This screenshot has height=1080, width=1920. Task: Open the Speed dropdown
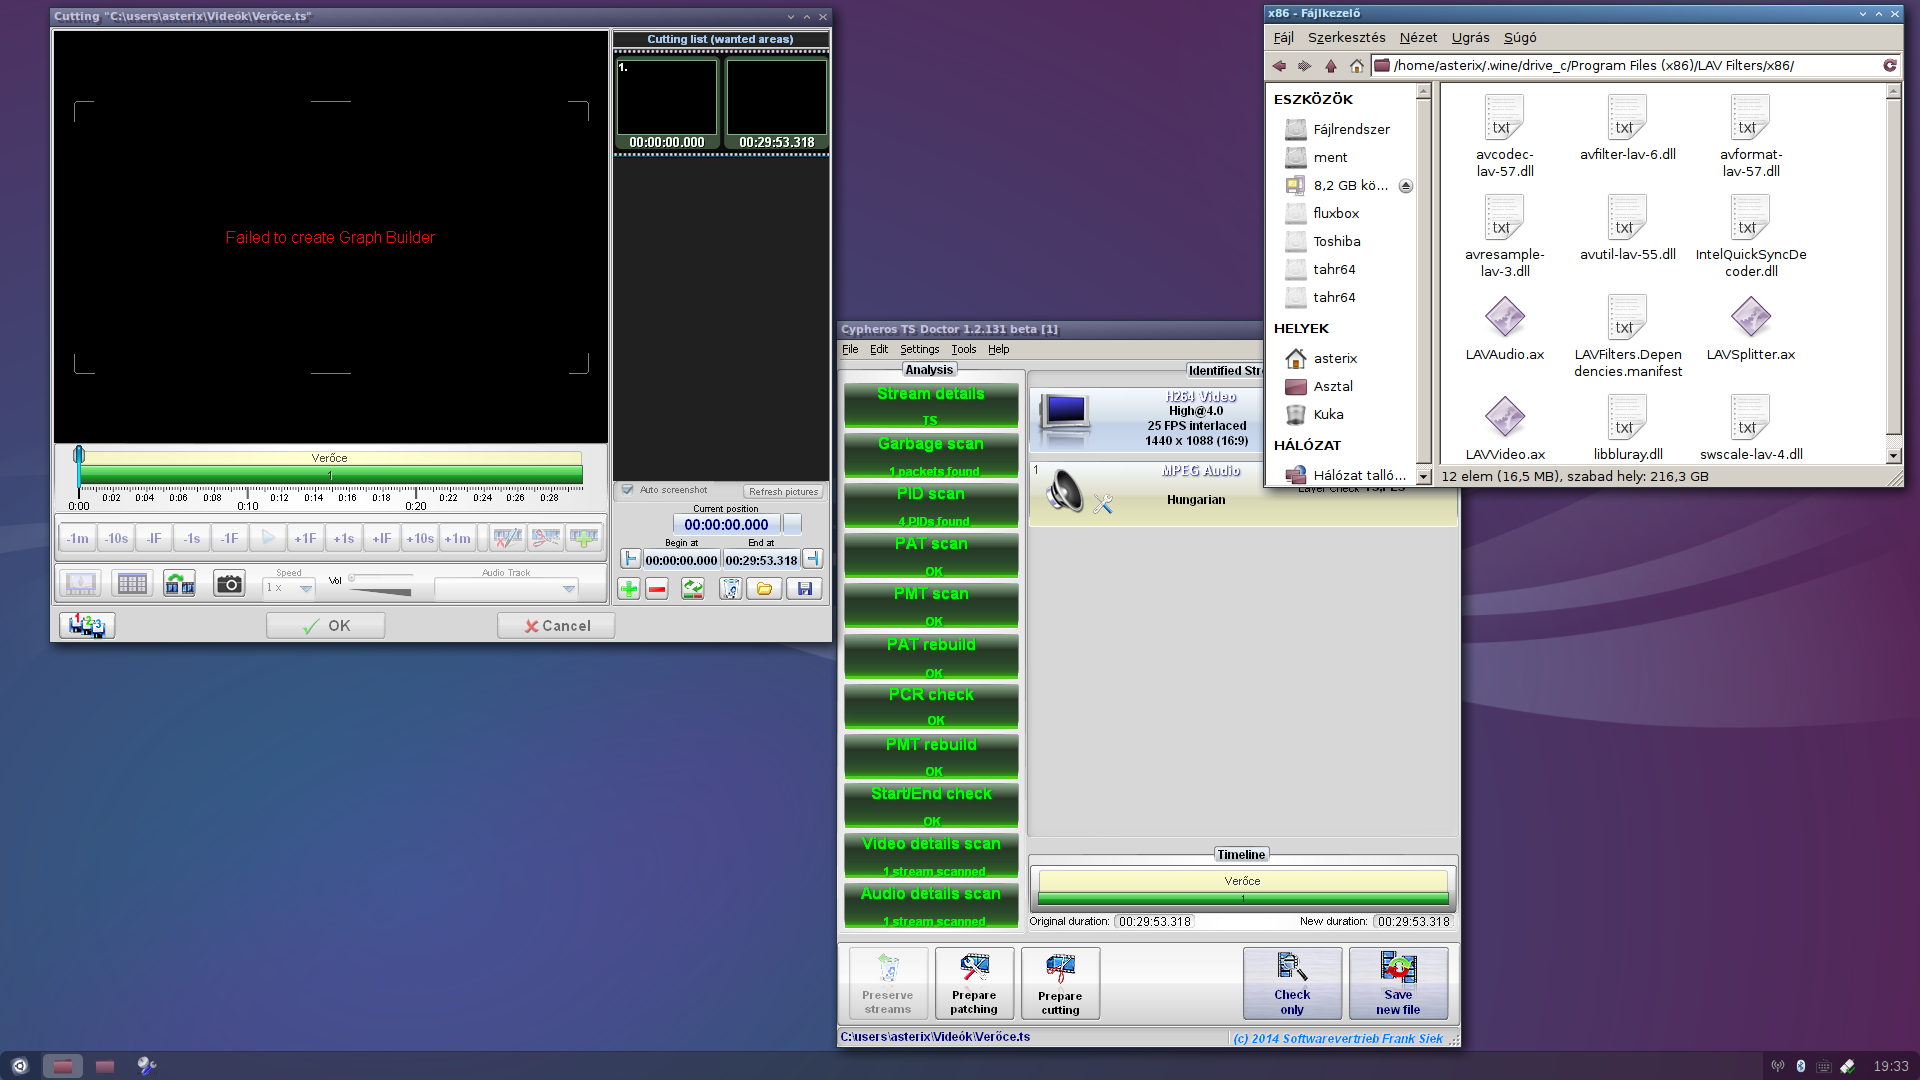tap(288, 588)
